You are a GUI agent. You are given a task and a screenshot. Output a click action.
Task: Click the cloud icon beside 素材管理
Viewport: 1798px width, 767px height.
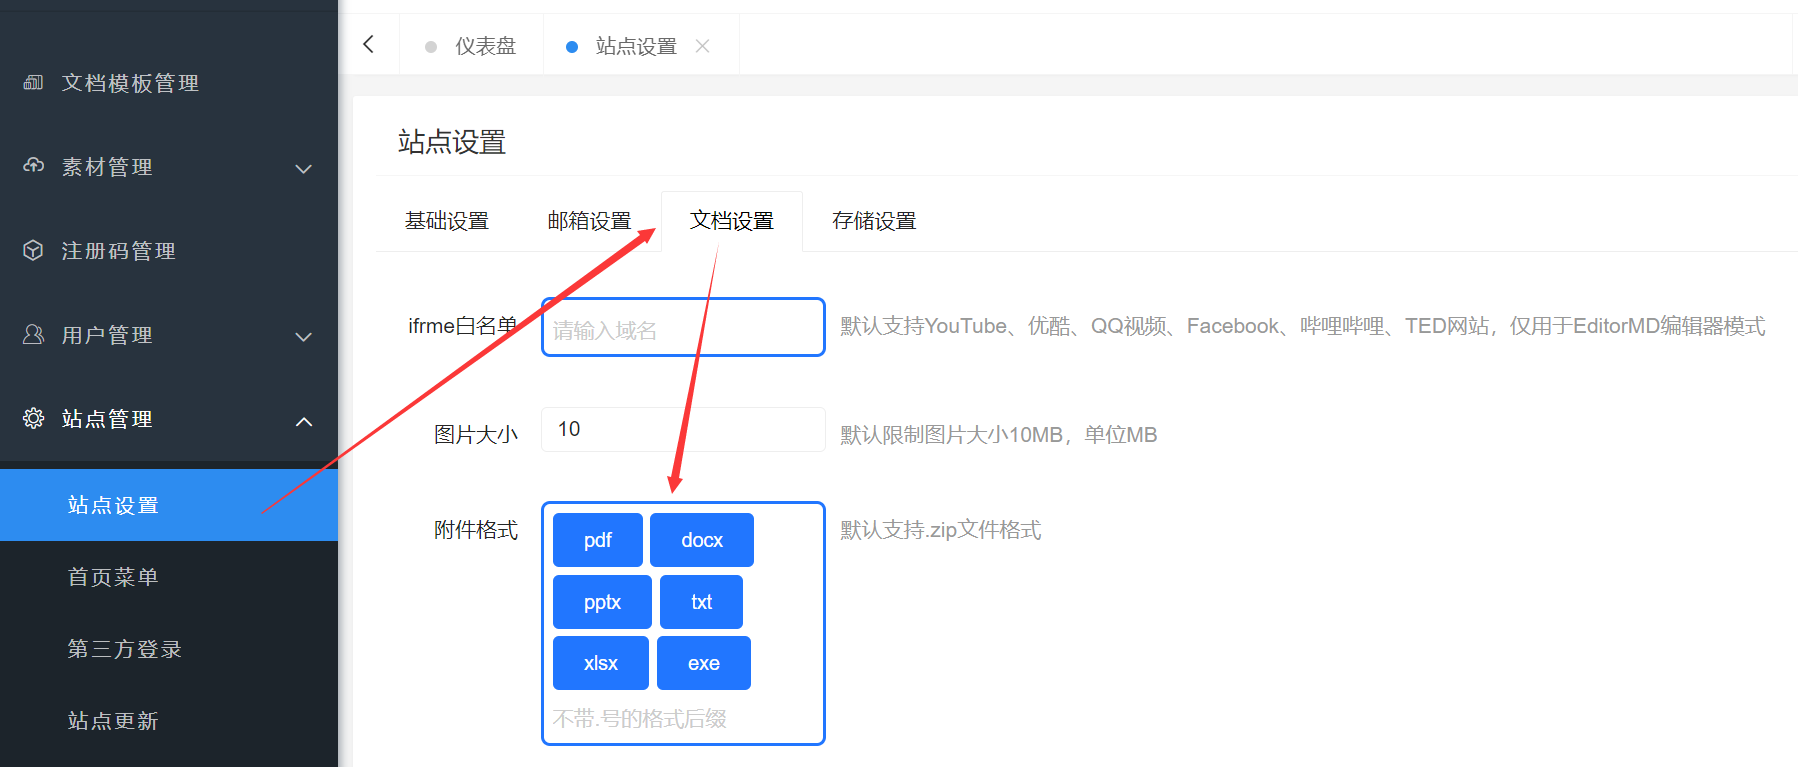tap(33, 166)
